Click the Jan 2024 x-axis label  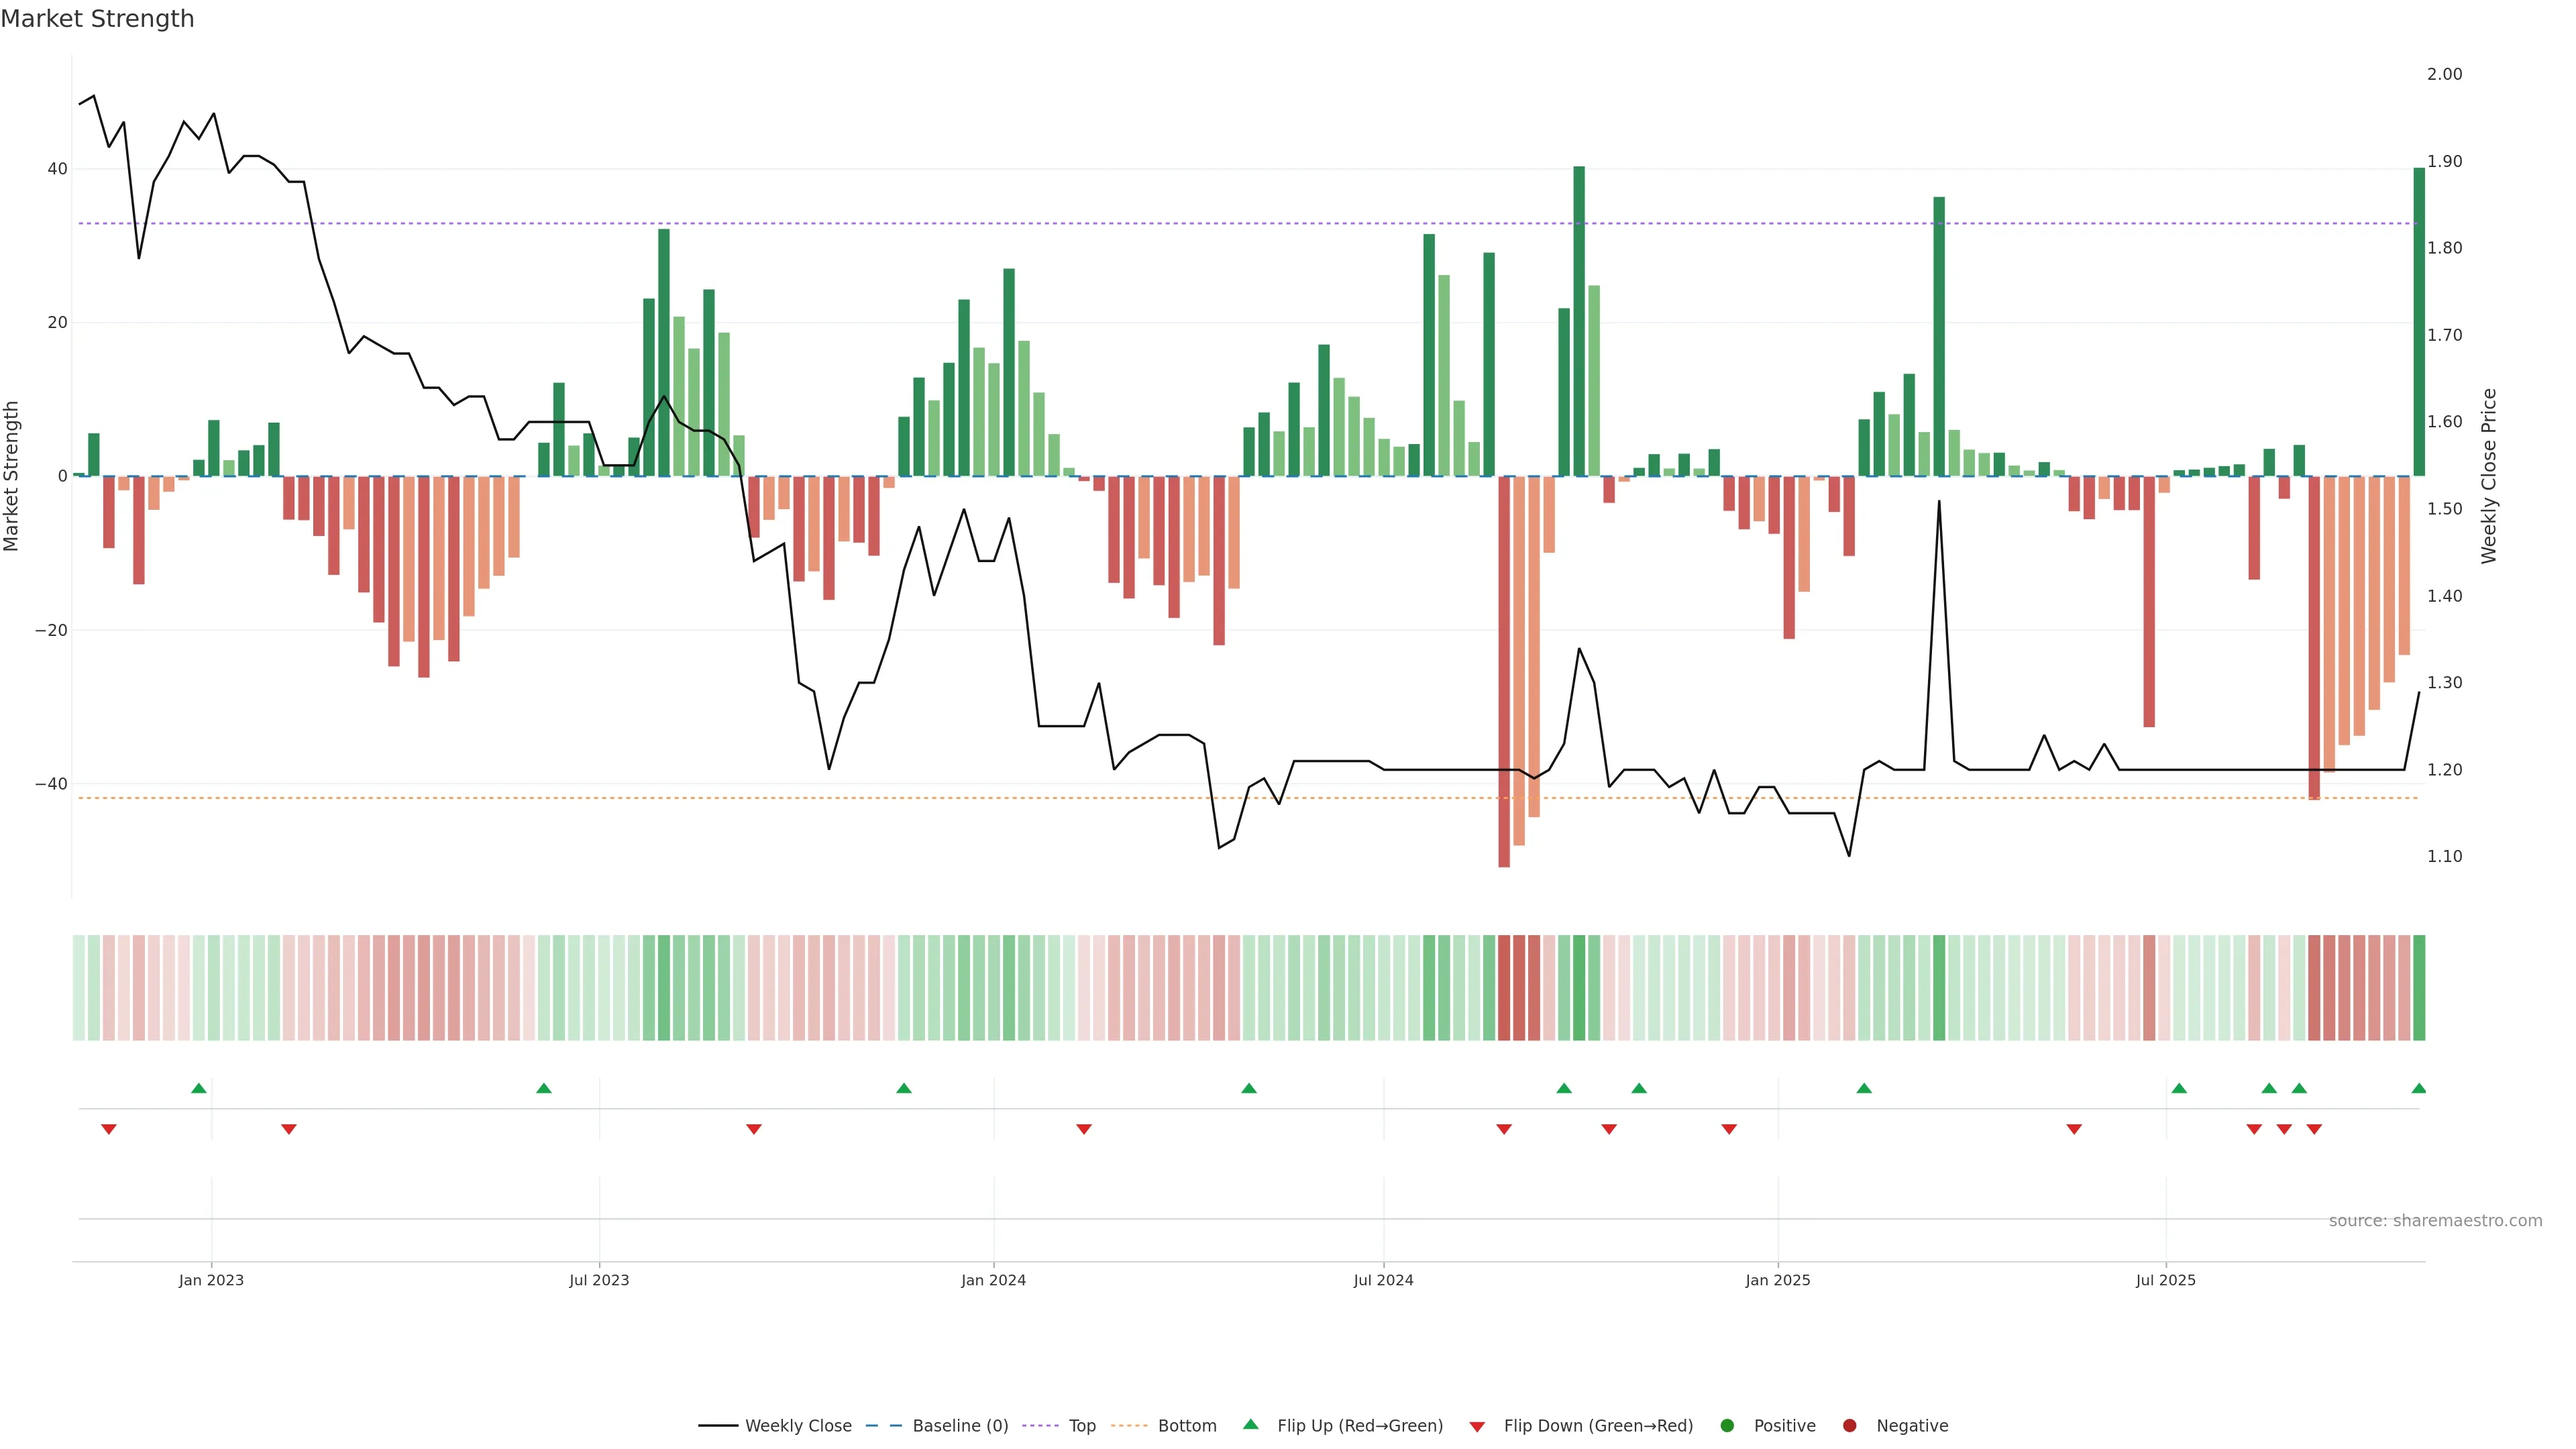[x=993, y=1280]
